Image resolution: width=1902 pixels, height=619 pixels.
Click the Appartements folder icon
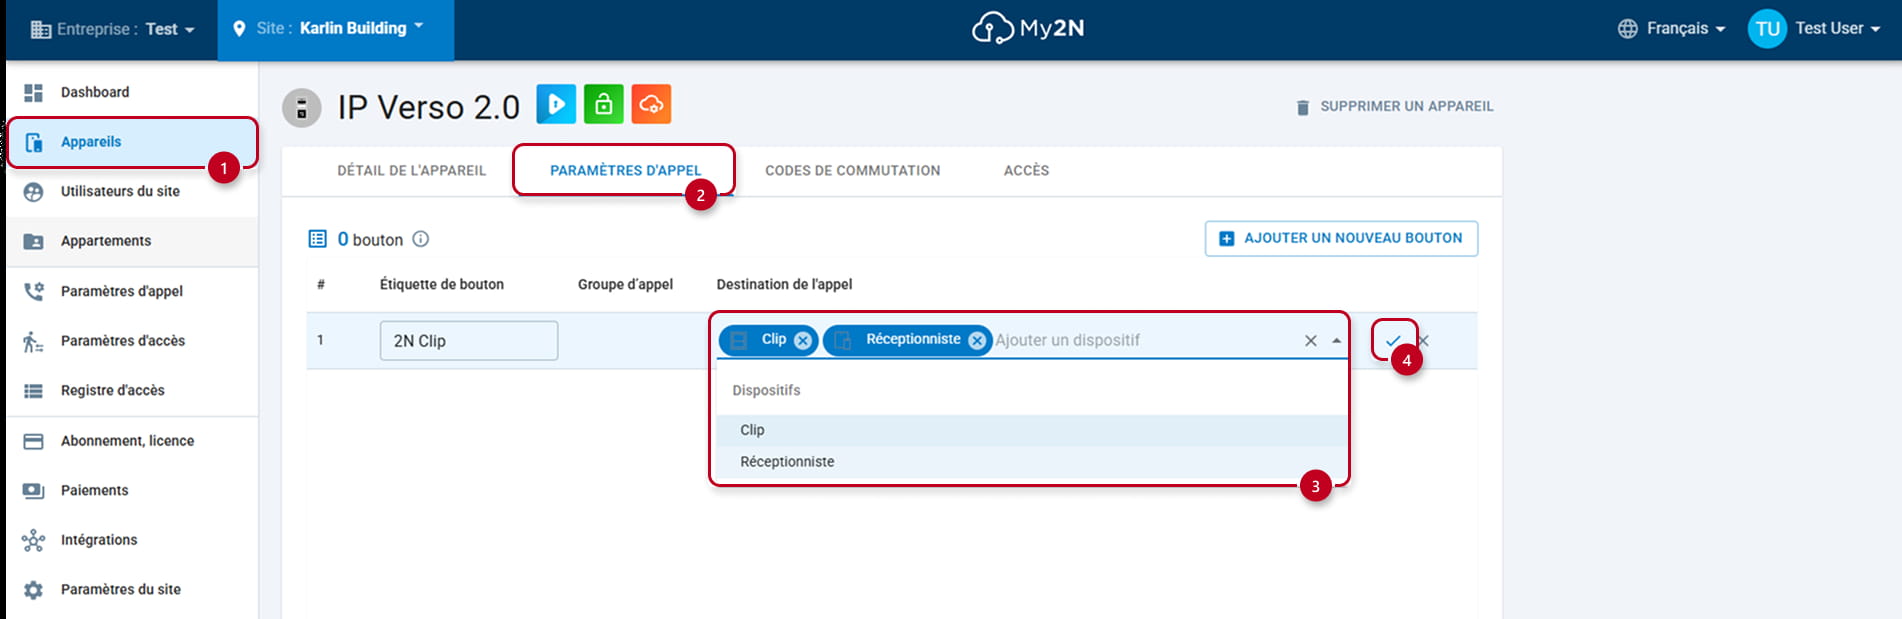tap(33, 241)
